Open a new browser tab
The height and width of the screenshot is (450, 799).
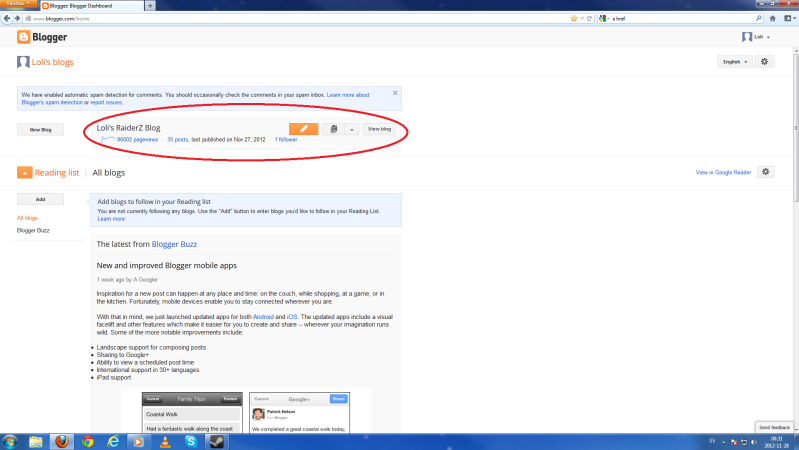coord(150,6)
